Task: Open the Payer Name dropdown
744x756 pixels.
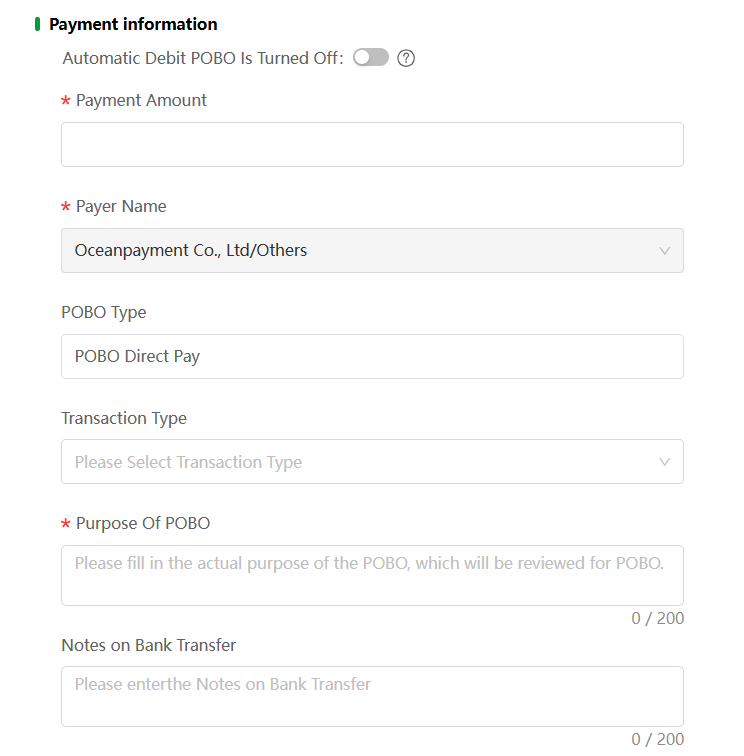Action: tap(372, 251)
